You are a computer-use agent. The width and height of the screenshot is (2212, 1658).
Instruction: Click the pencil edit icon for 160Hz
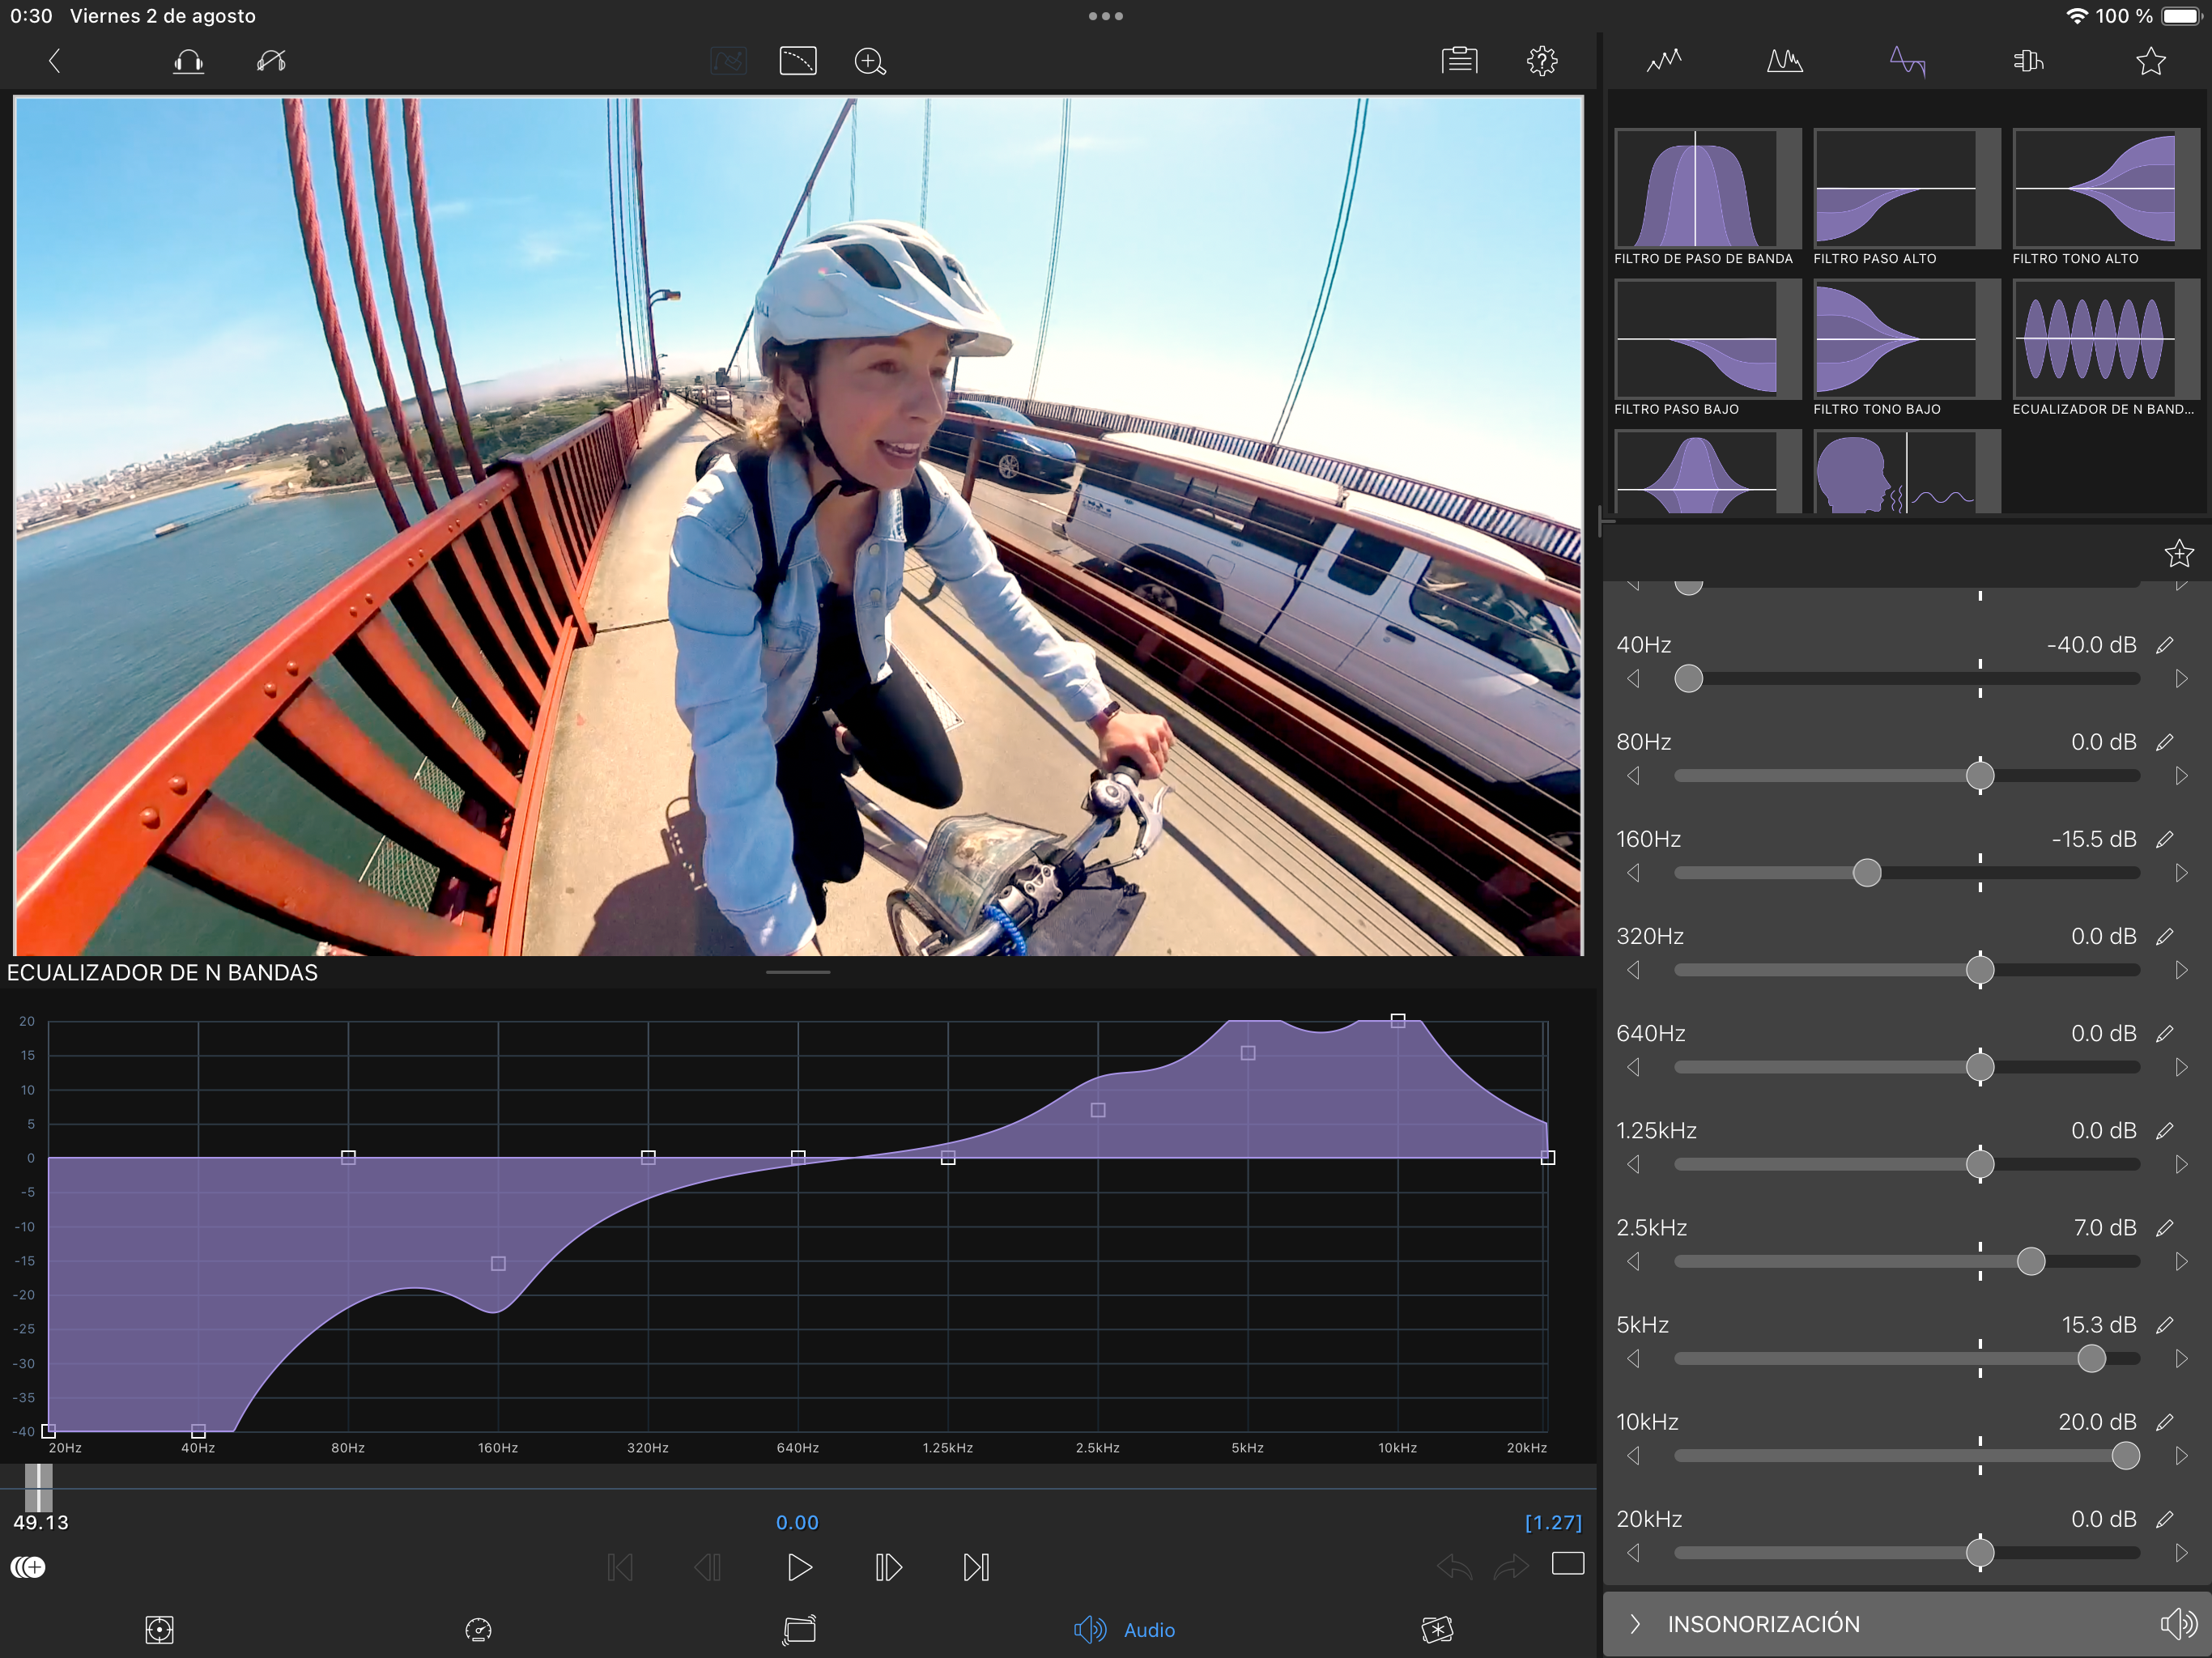tap(2165, 840)
